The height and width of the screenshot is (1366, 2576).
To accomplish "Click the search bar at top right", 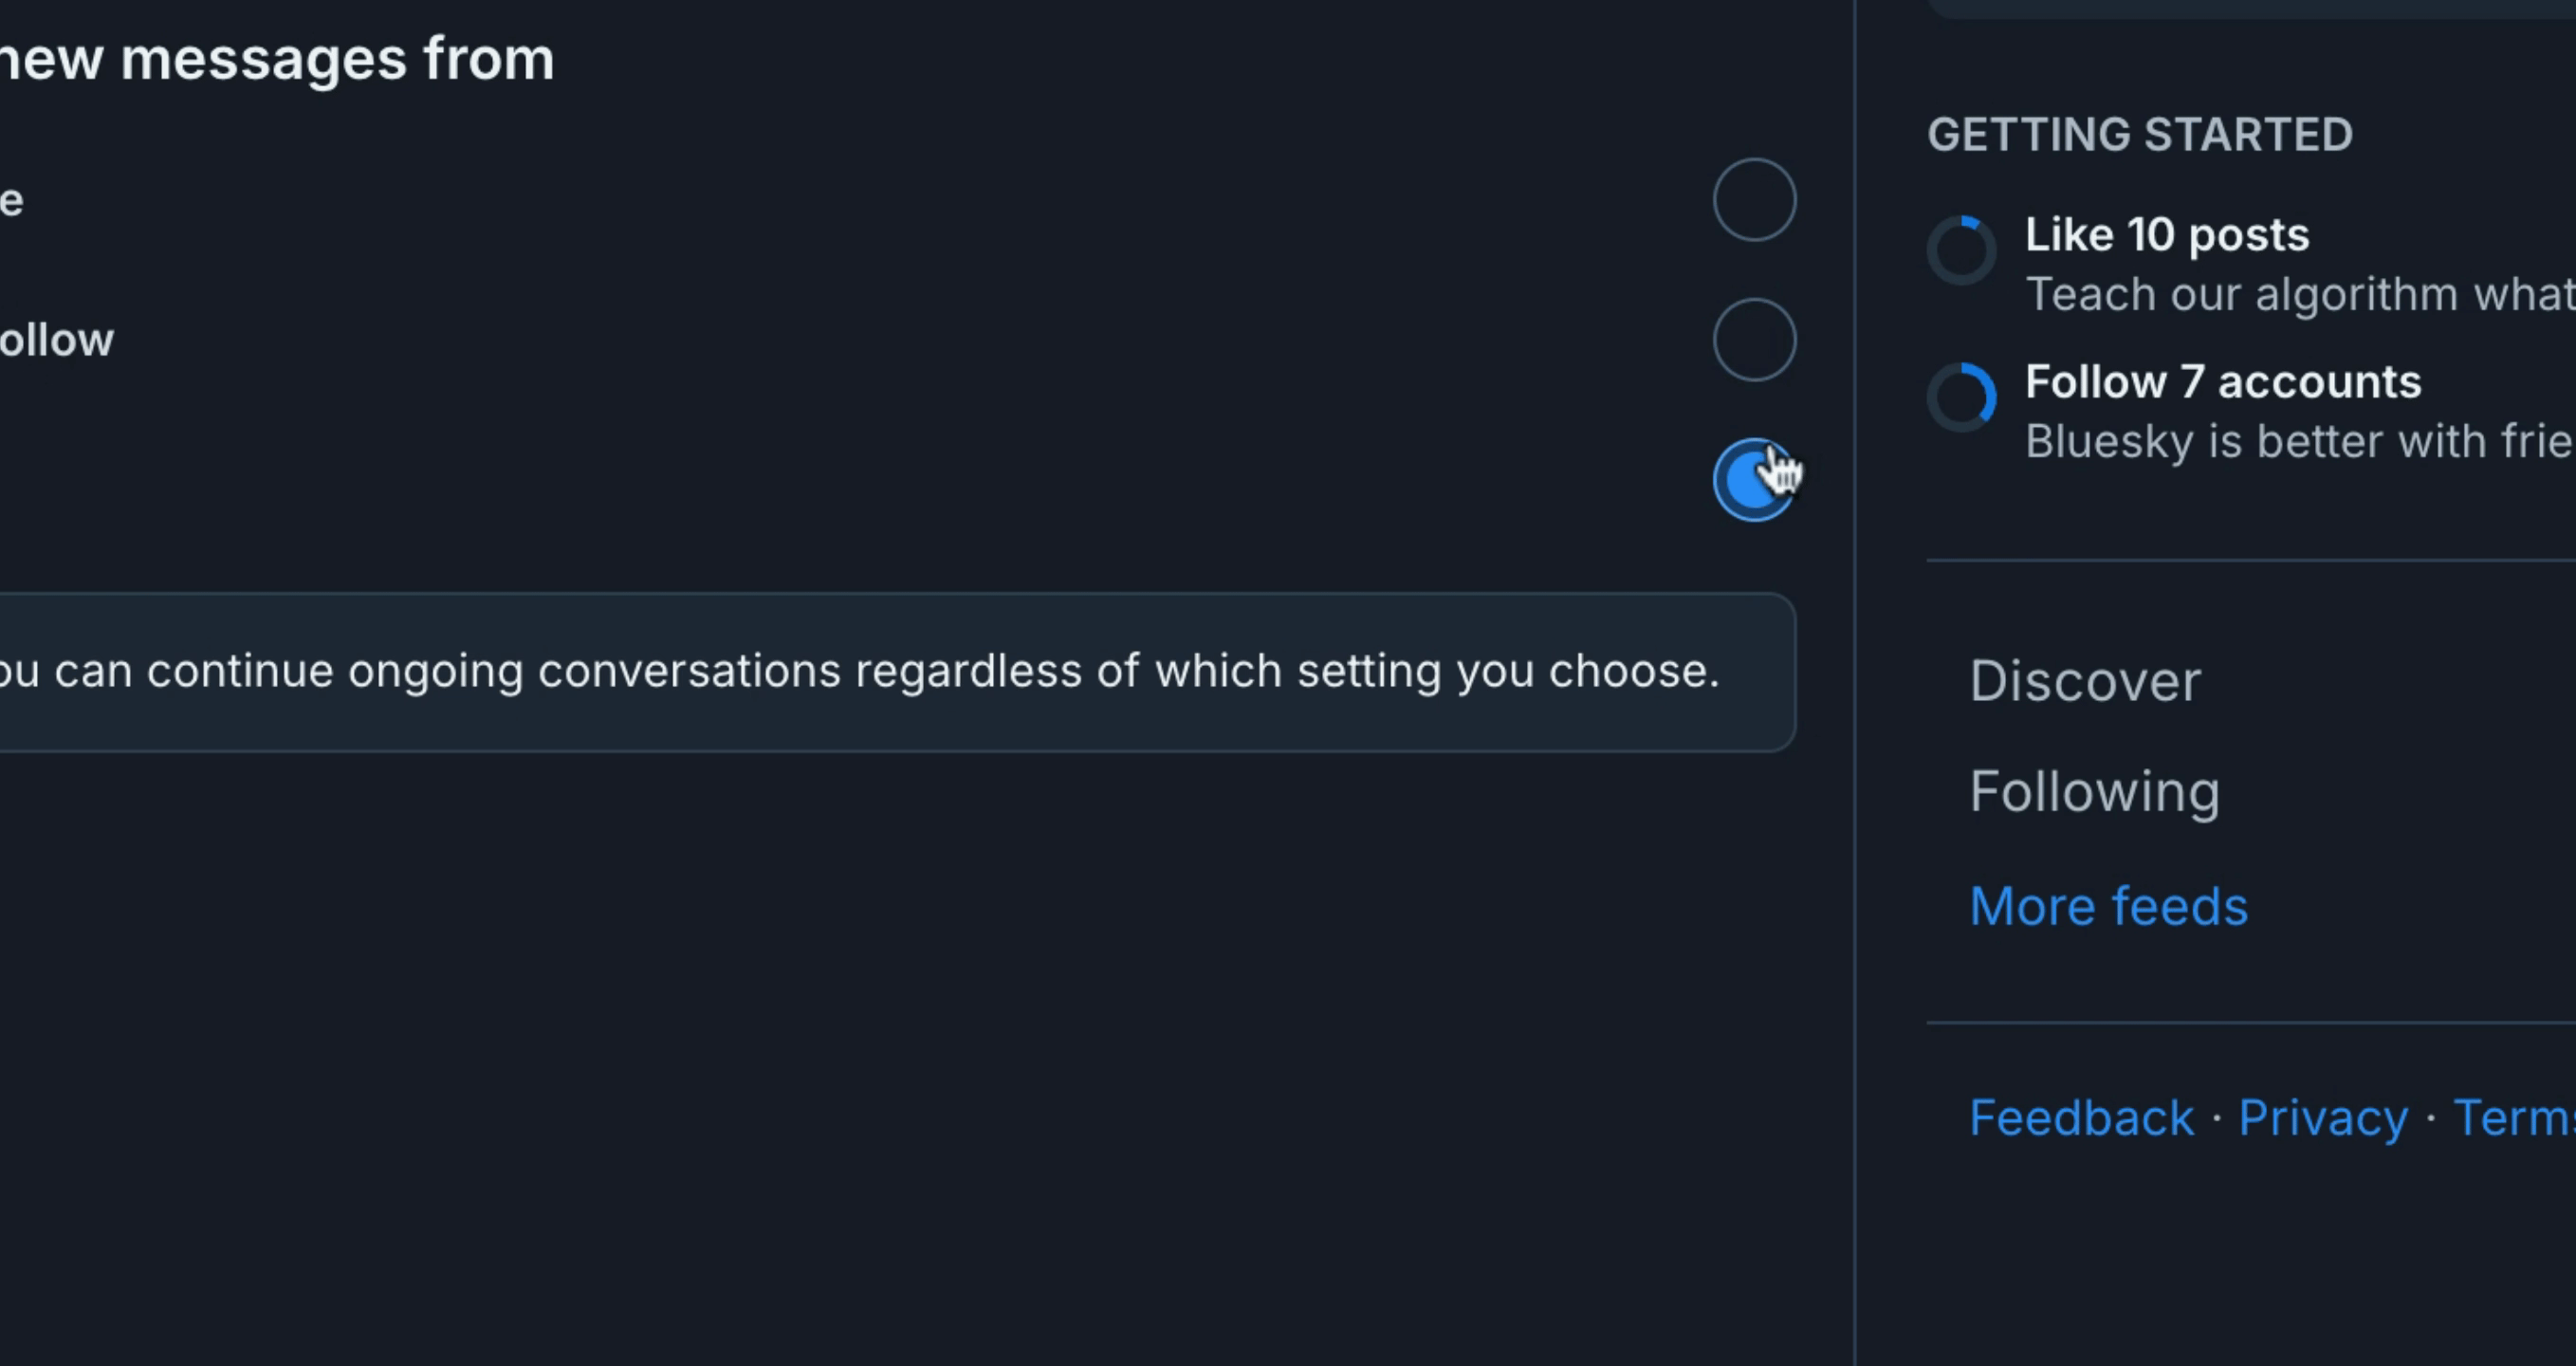I will [2250, 8].
